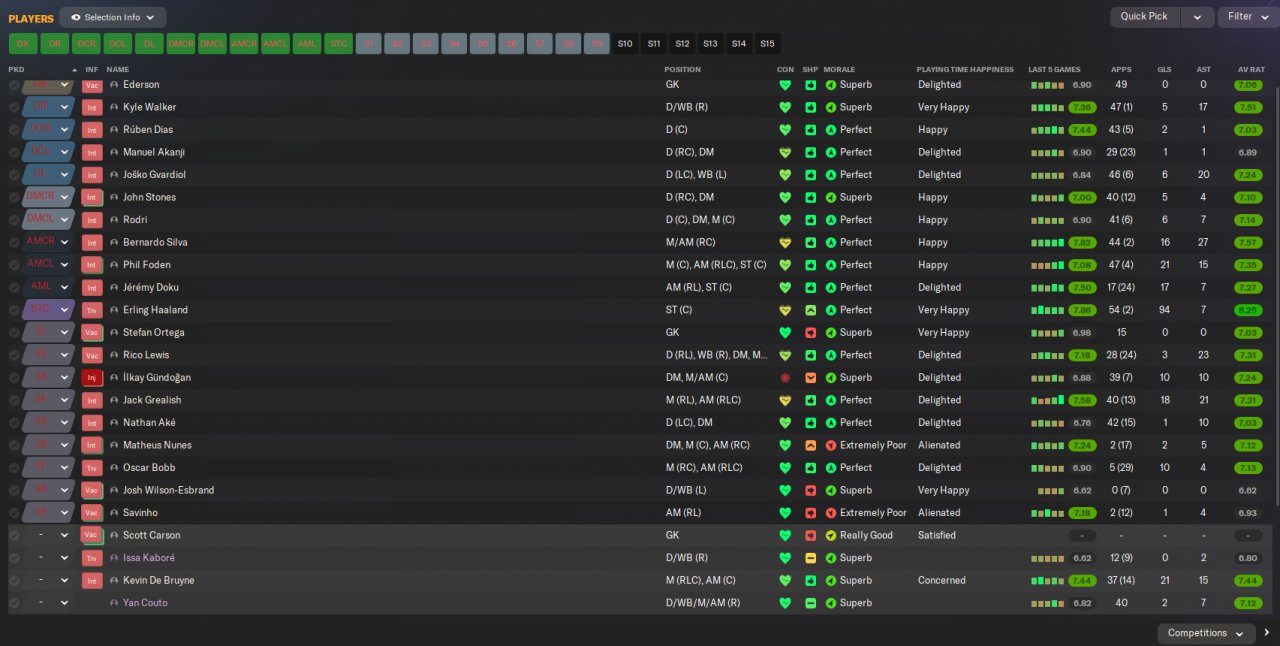Tick the selection circle for Phil Foden
The width and height of the screenshot is (1280, 646).
click(14, 265)
